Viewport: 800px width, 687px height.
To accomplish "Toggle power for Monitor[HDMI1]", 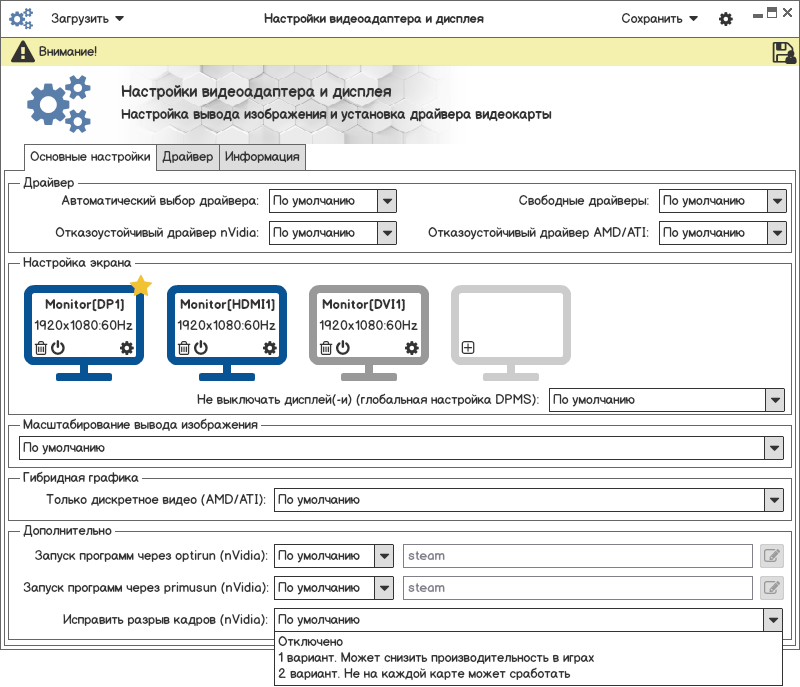I will (x=201, y=347).
